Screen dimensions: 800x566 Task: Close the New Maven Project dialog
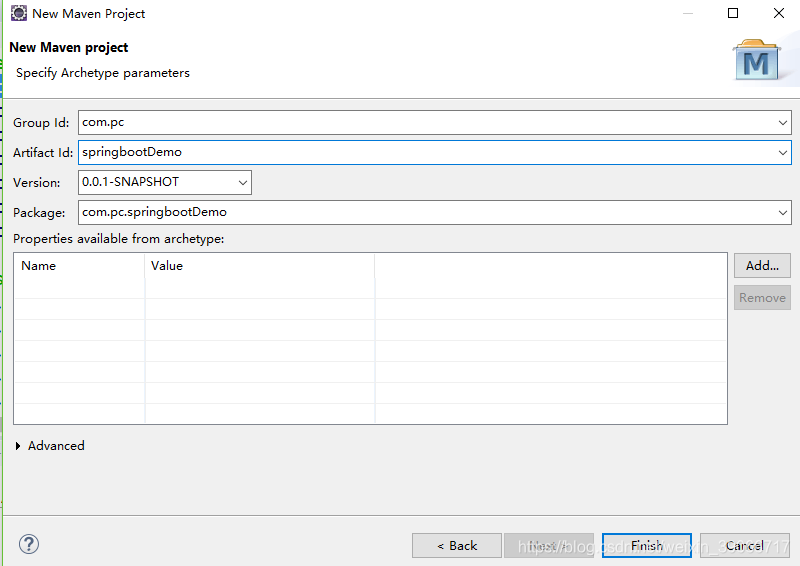(779, 13)
